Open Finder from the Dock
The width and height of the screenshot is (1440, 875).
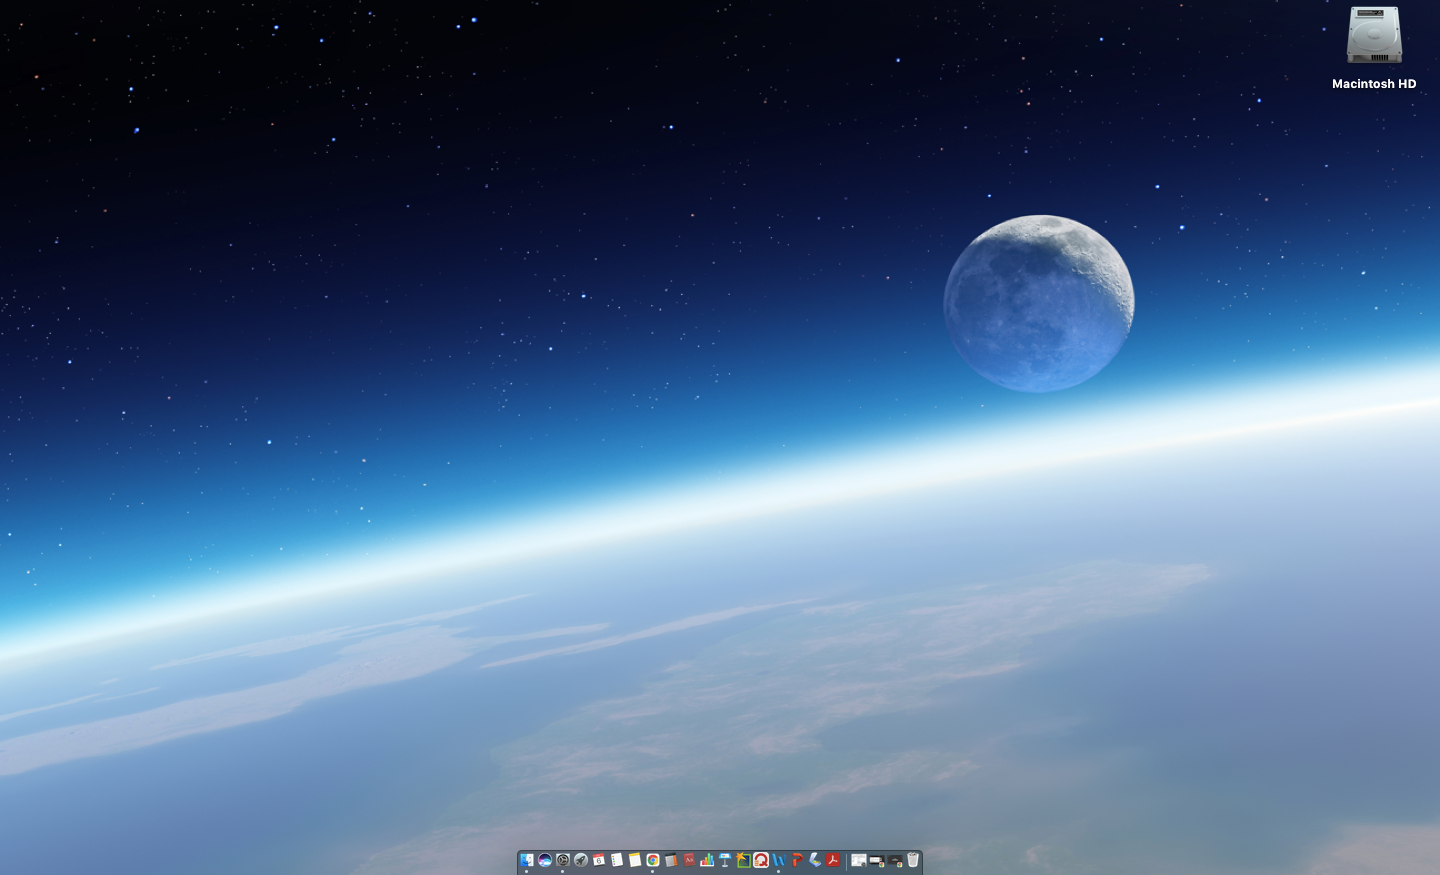click(527, 860)
